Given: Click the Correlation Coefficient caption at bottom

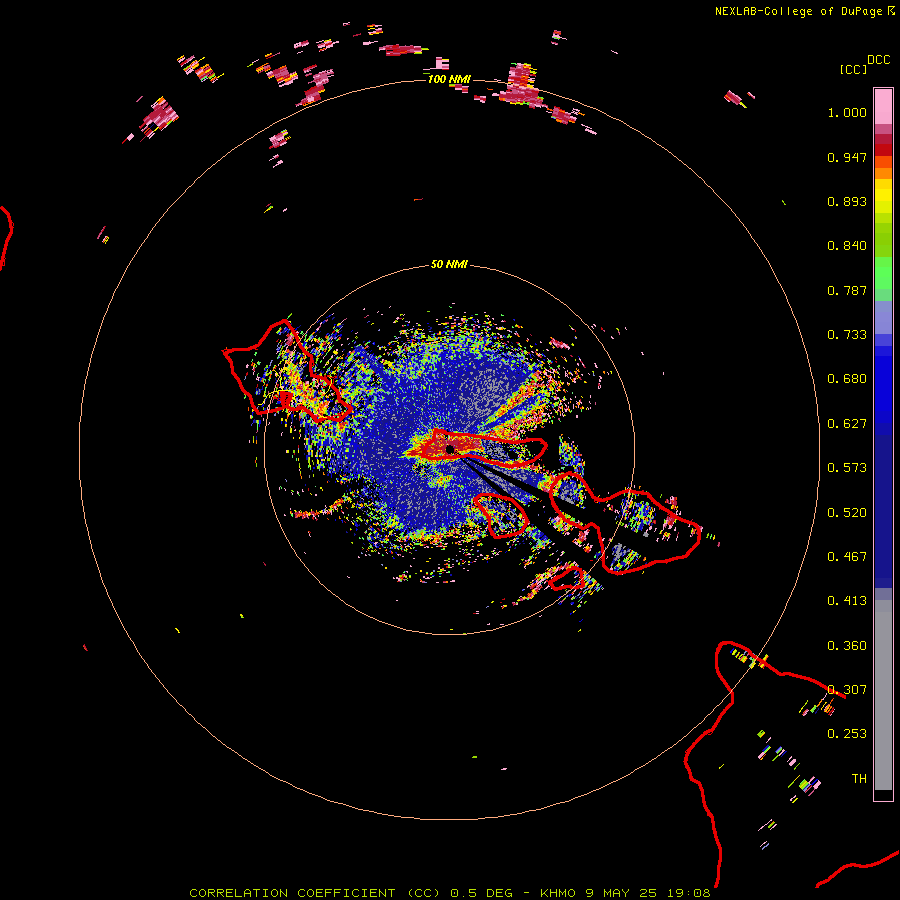Looking at the screenshot, I should pyautogui.click(x=450, y=893).
